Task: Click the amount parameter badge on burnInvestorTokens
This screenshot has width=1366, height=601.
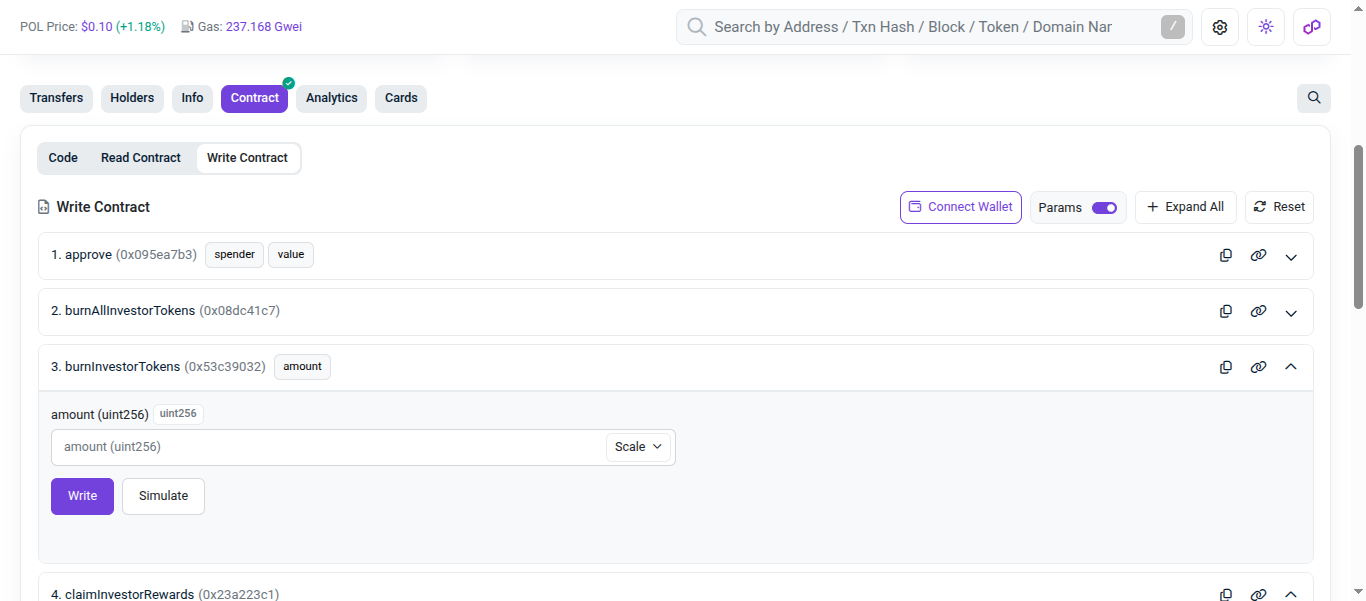Action: coord(302,367)
